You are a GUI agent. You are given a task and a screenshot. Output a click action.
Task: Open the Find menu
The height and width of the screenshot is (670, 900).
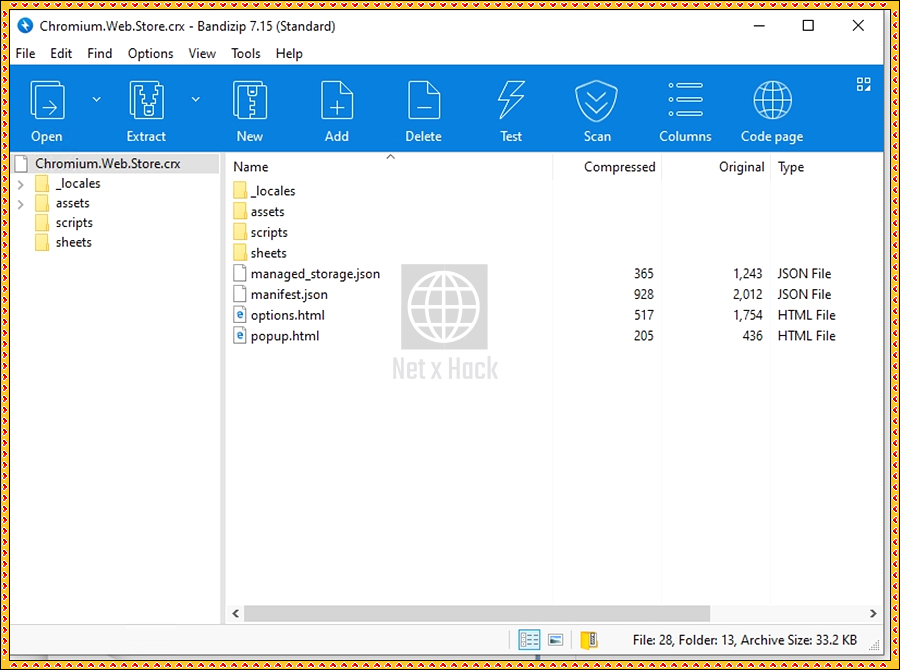click(99, 53)
